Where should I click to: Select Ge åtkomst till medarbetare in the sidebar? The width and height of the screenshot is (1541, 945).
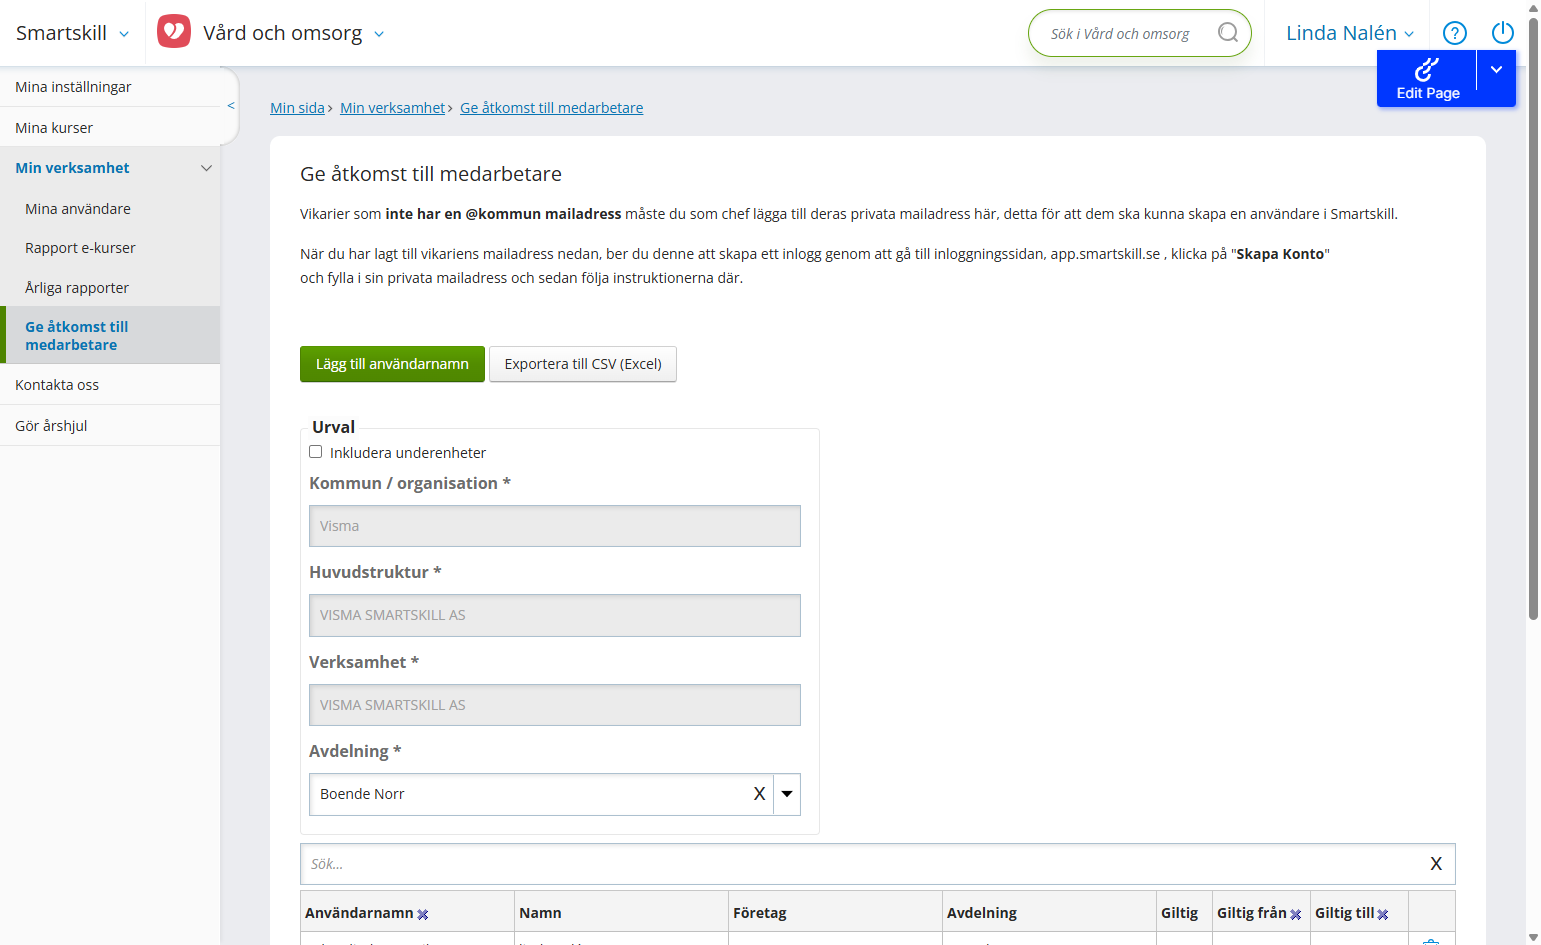[110, 336]
